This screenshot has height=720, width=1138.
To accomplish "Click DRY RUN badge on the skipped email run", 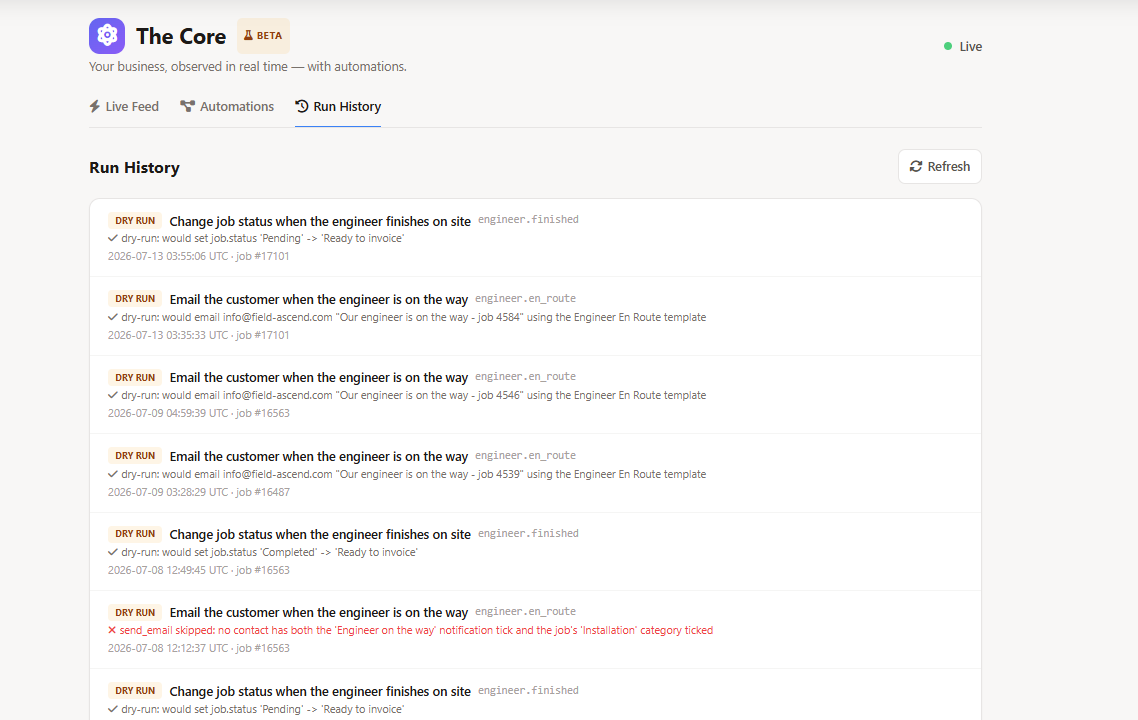I will [135, 612].
